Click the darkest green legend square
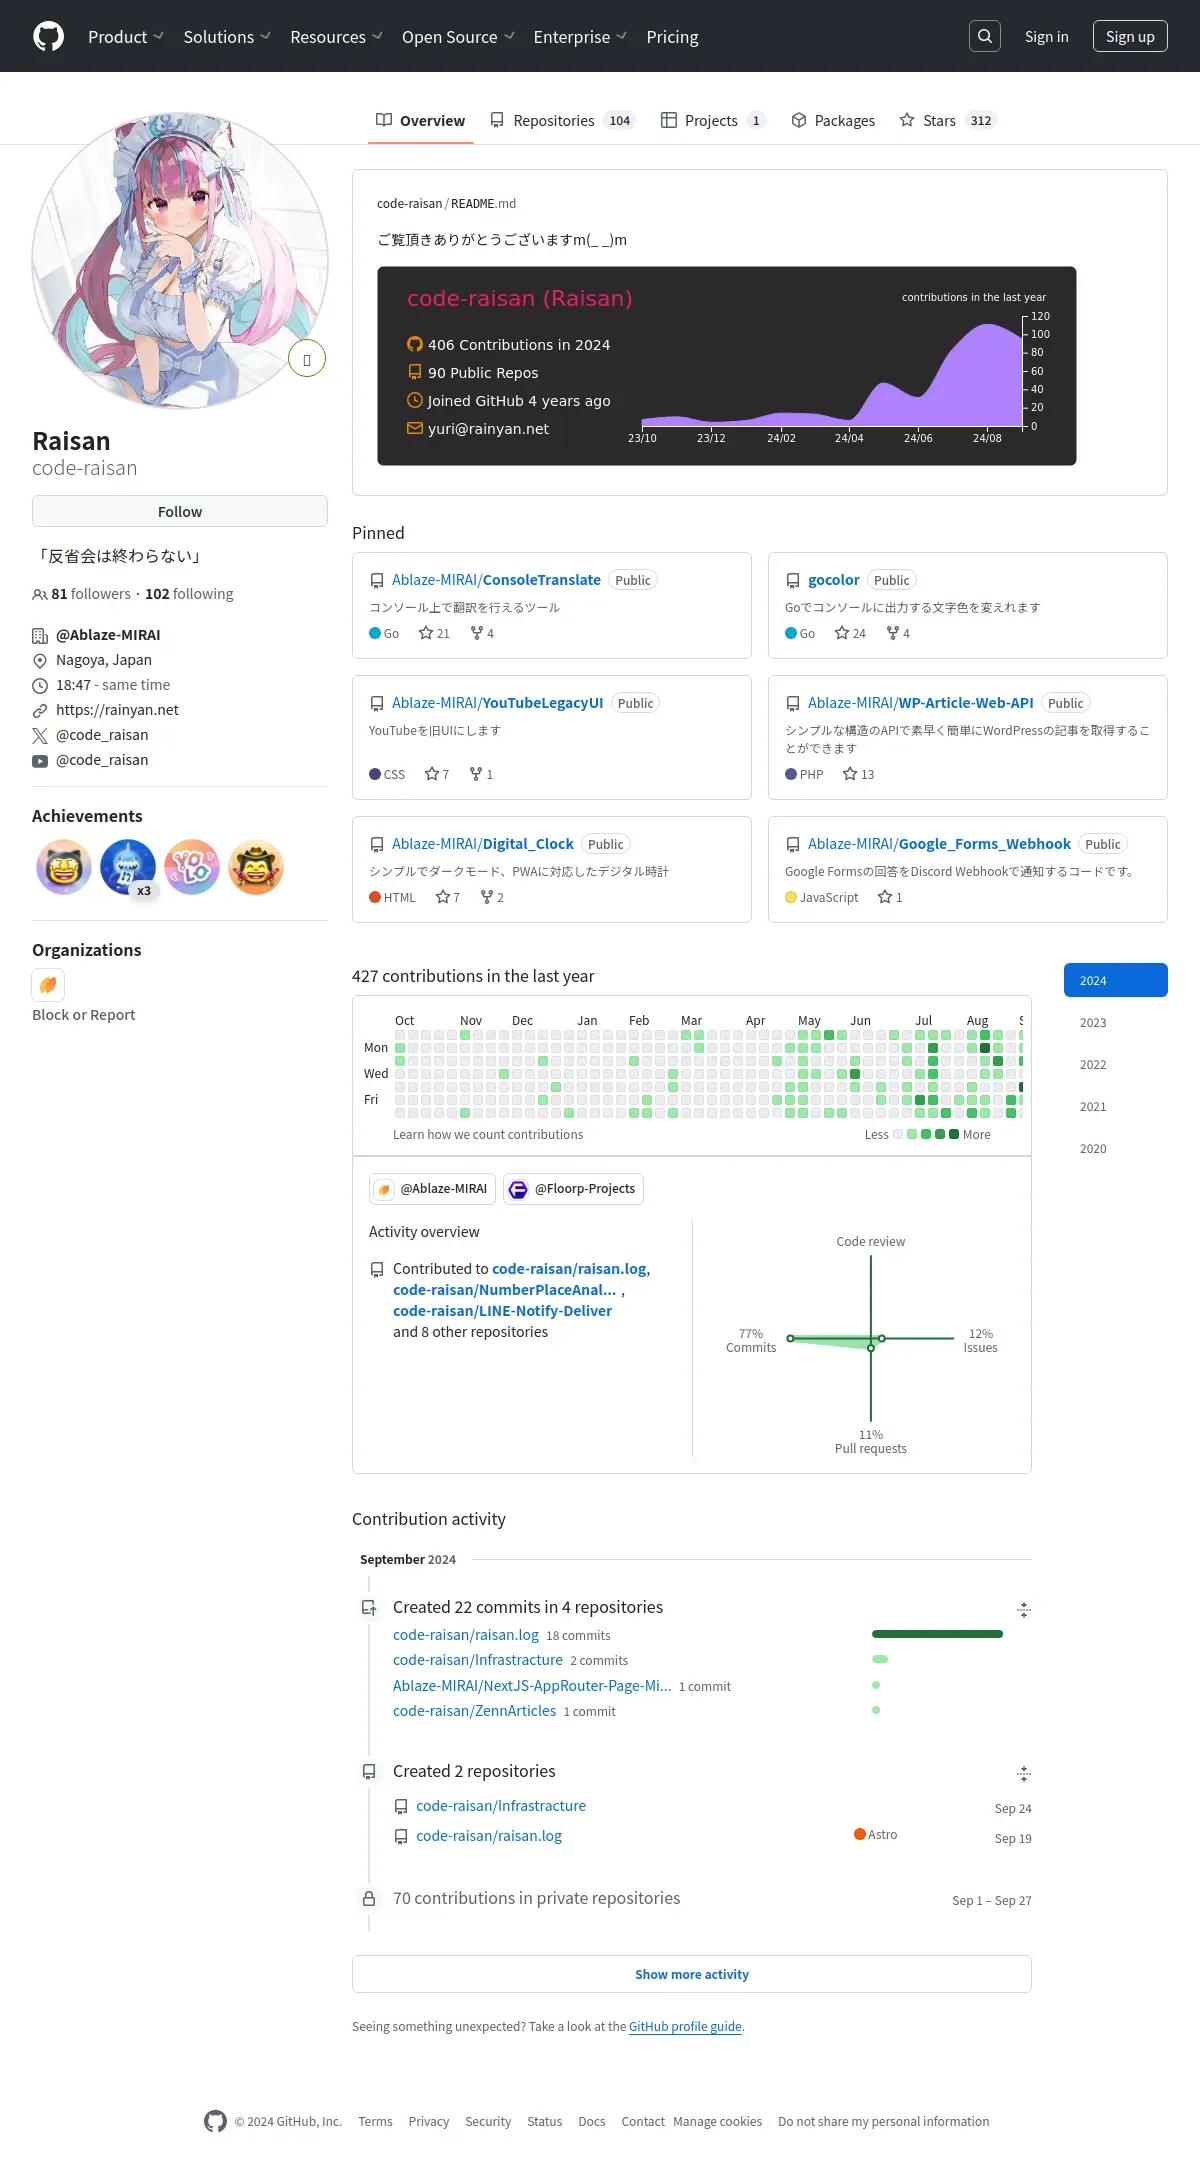Image resolution: width=1200 pixels, height=2174 pixels. tap(954, 1134)
